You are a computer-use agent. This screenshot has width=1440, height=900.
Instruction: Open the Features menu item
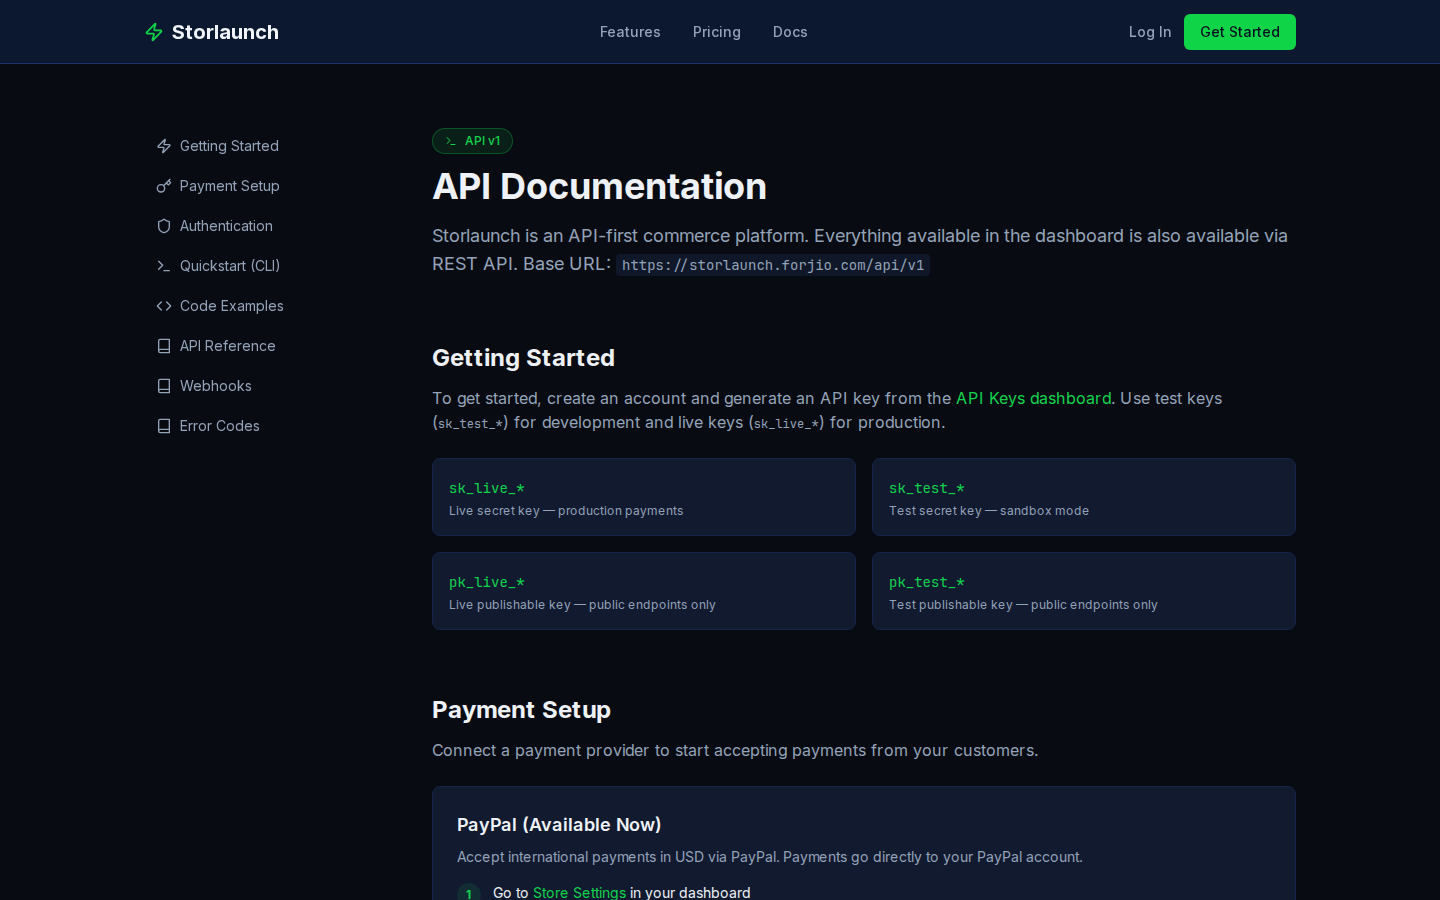click(630, 32)
